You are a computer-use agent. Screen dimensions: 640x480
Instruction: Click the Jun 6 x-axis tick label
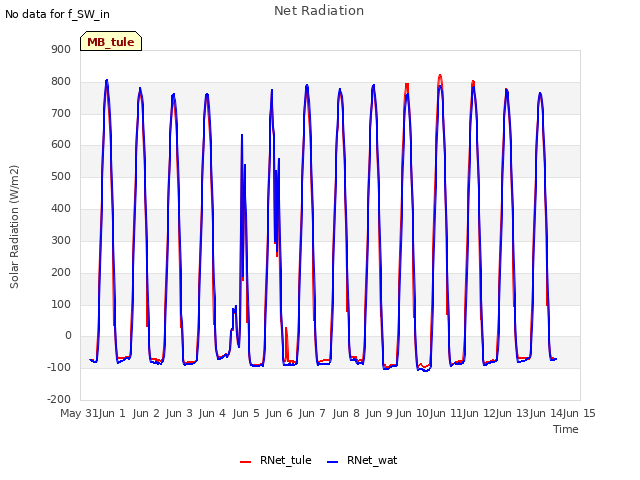(279, 413)
